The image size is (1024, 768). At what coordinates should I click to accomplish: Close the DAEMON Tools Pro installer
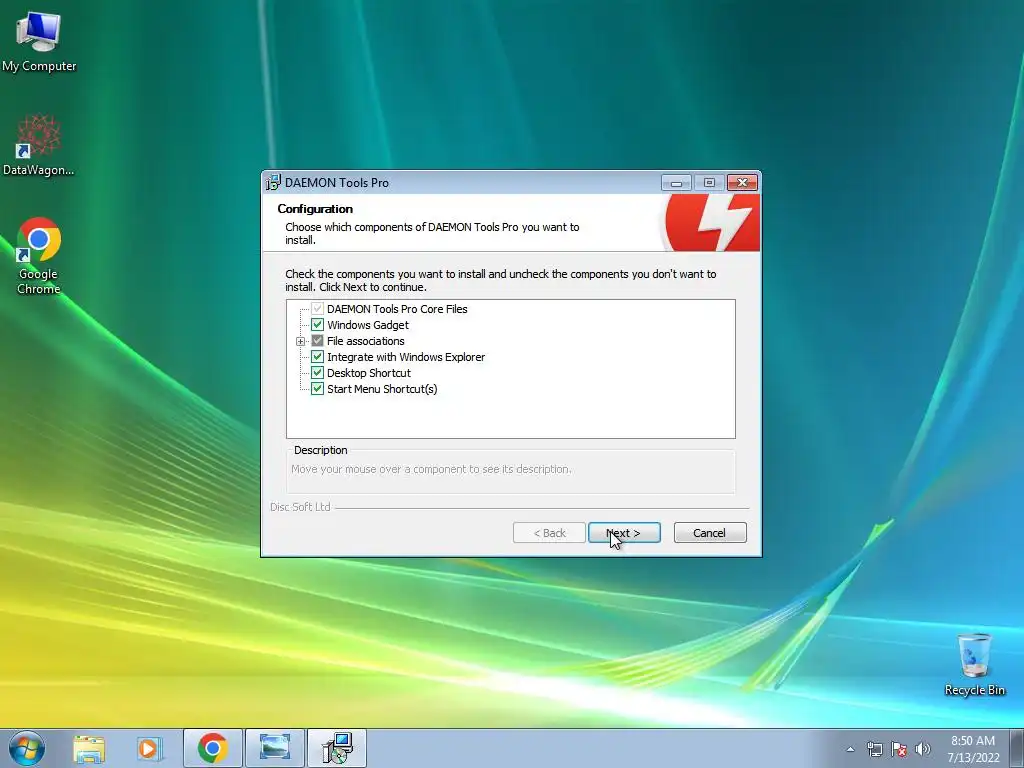click(x=742, y=183)
